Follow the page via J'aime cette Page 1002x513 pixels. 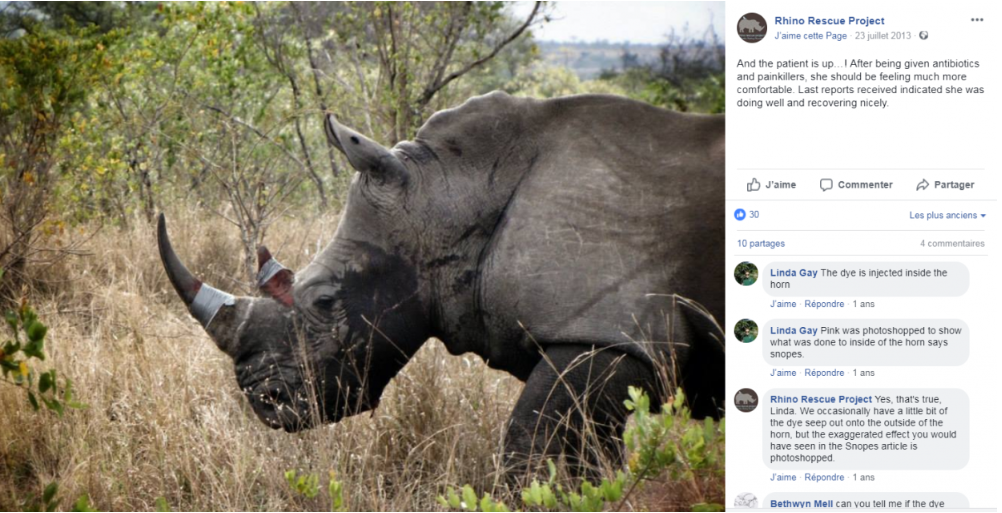(x=810, y=36)
